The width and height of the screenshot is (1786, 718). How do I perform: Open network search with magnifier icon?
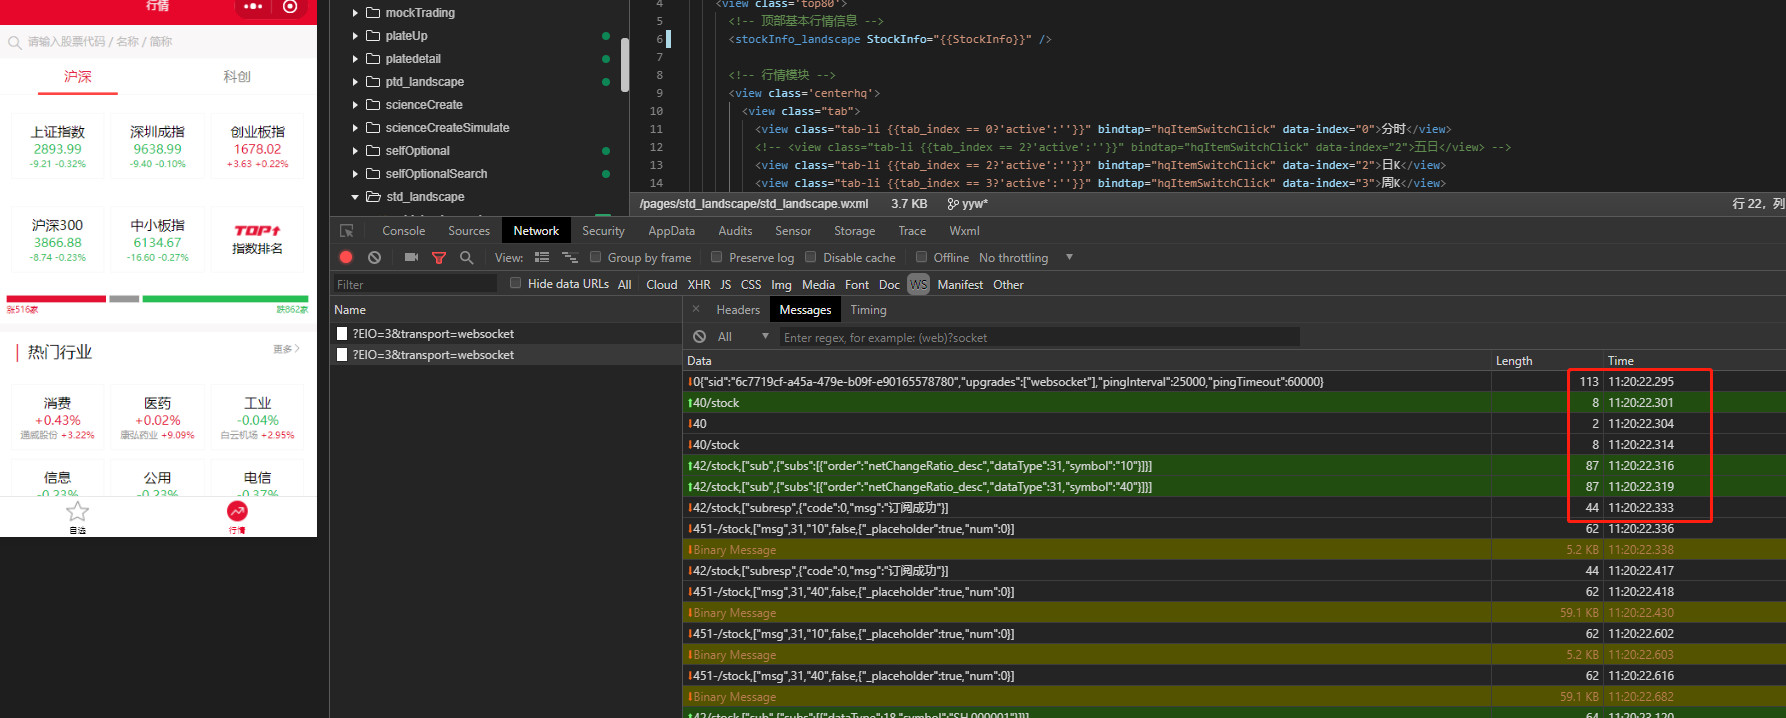(466, 257)
